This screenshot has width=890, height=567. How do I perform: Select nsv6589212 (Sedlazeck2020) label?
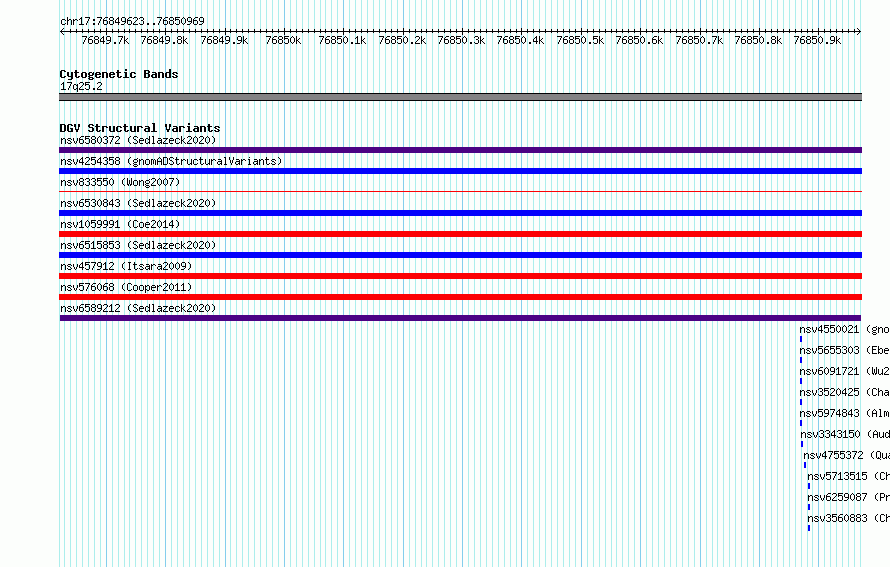tap(138, 308)
